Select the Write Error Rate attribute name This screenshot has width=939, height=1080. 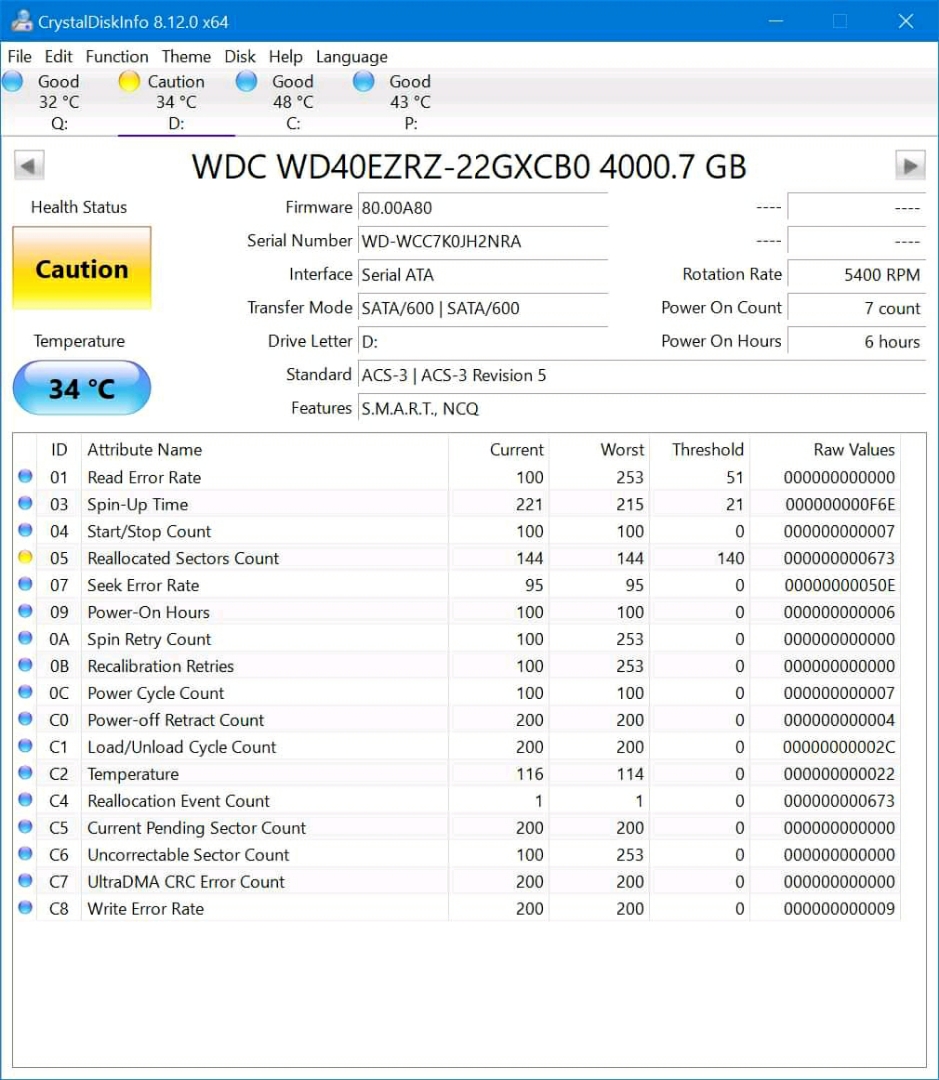[145, 908]
